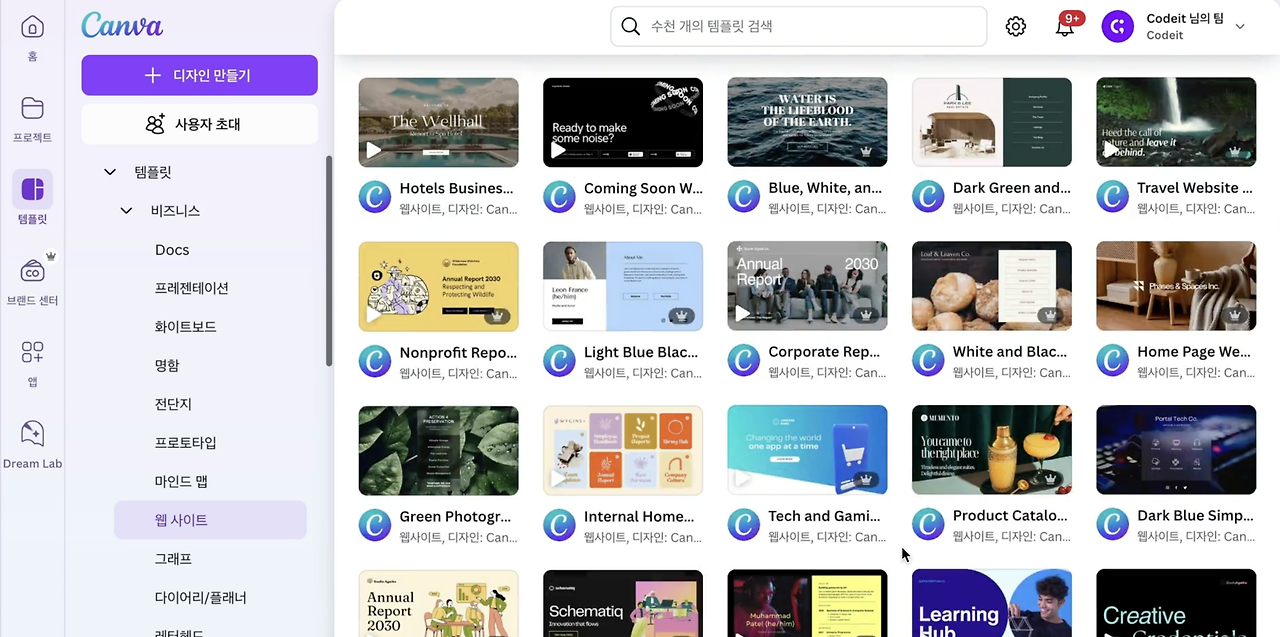Click the crown badge on White and Black thumbnail
Screen dimensions: 1280x637
click(1050, 316)
